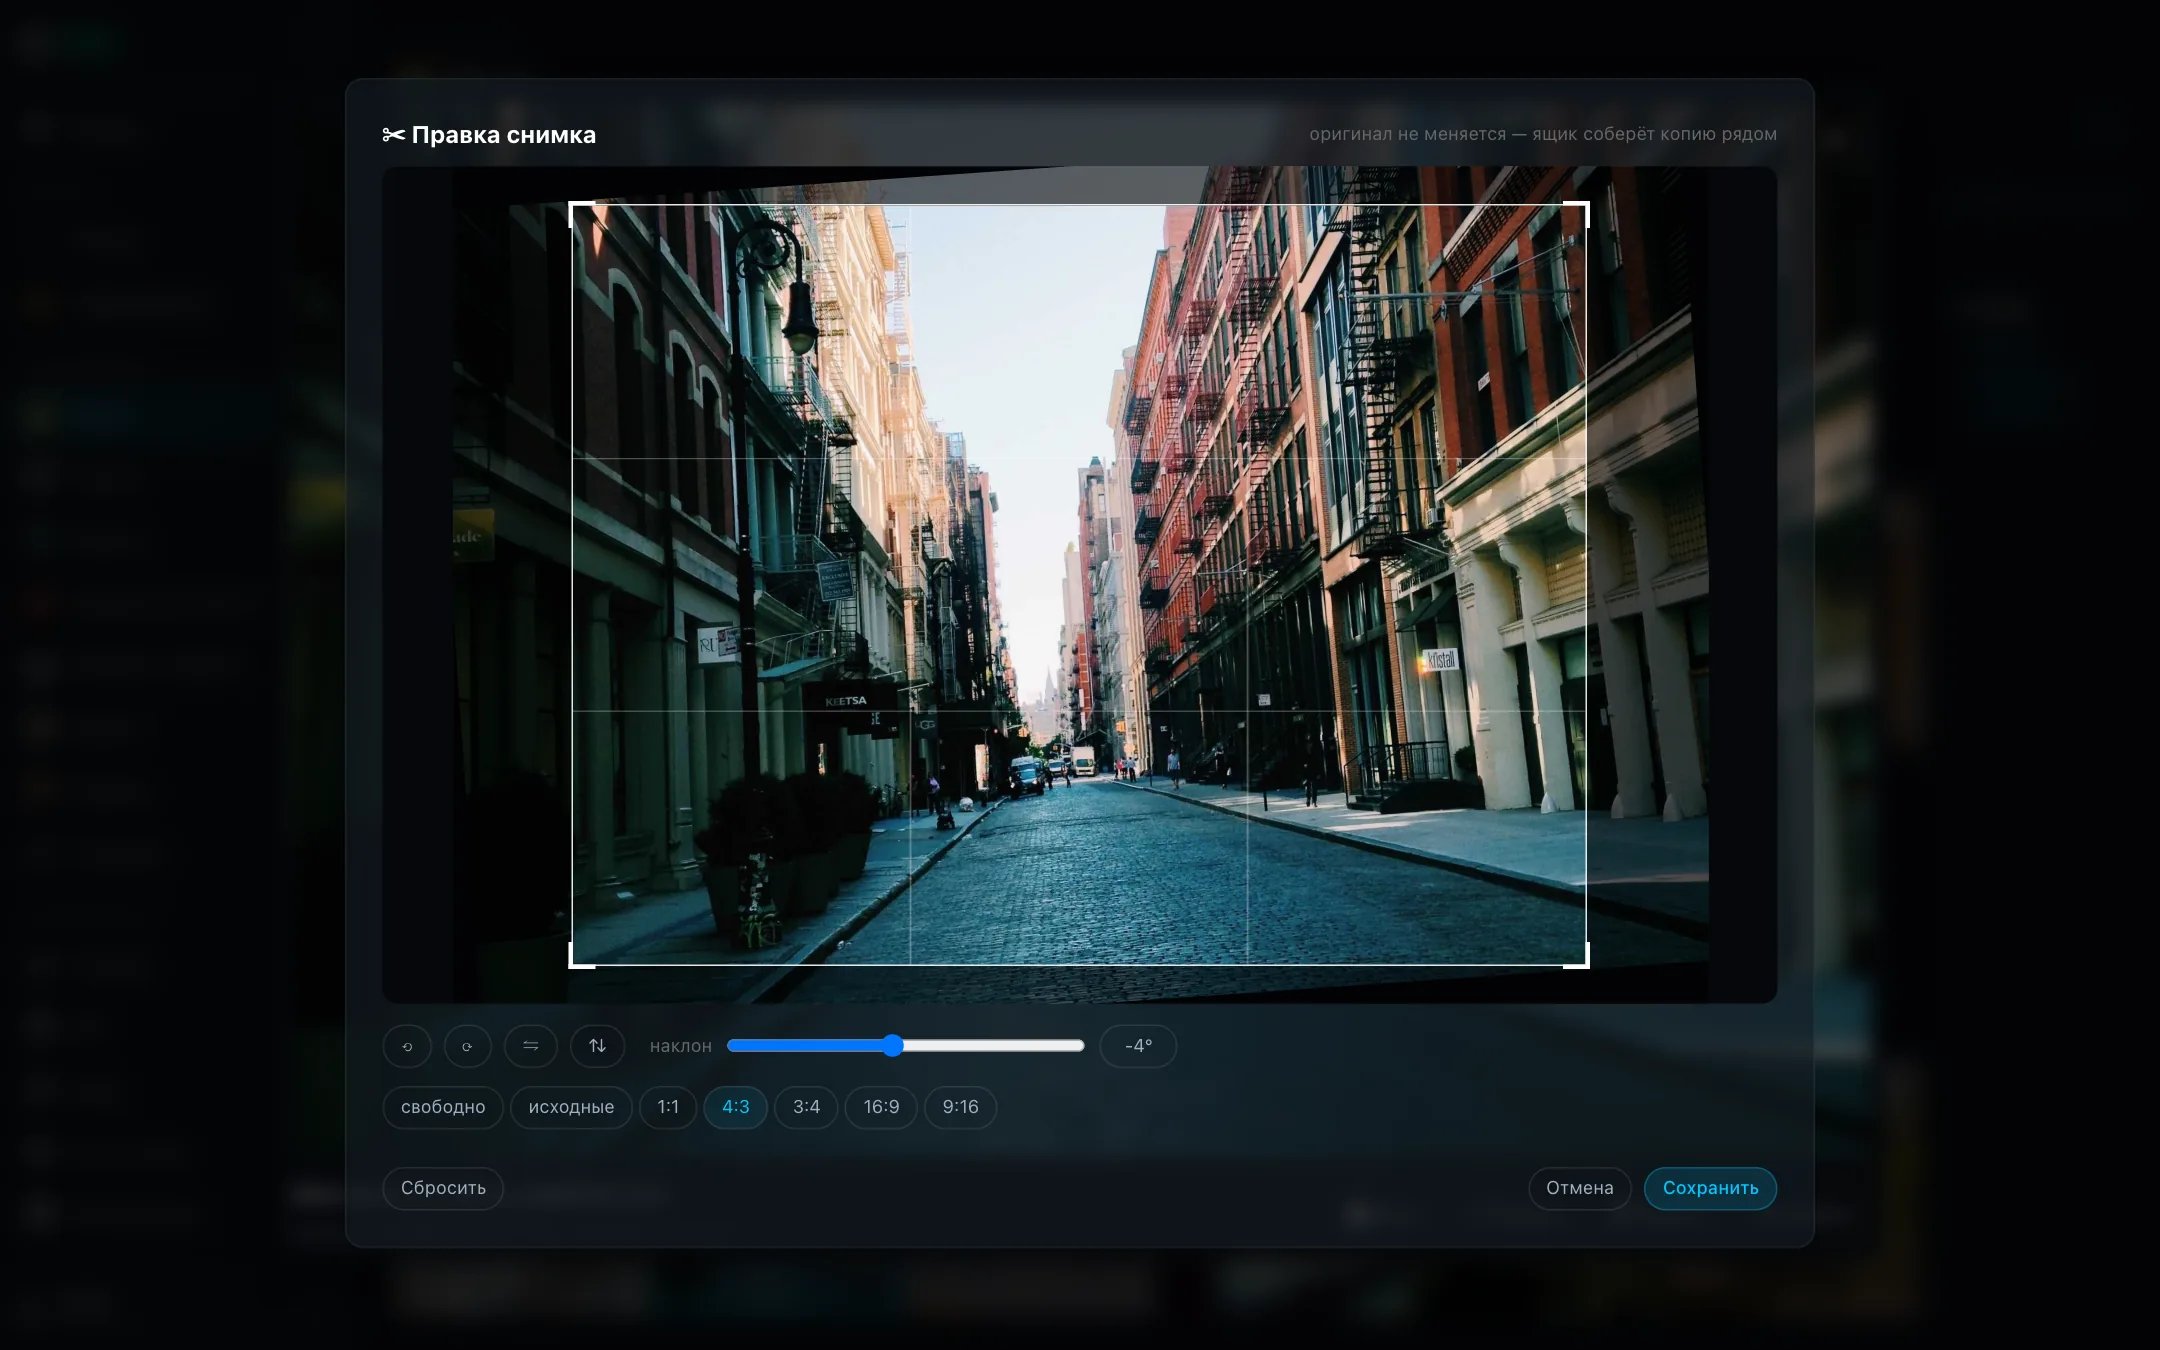
Task: Click the hint text оригинал не меняется
Action: point(1543,134)
